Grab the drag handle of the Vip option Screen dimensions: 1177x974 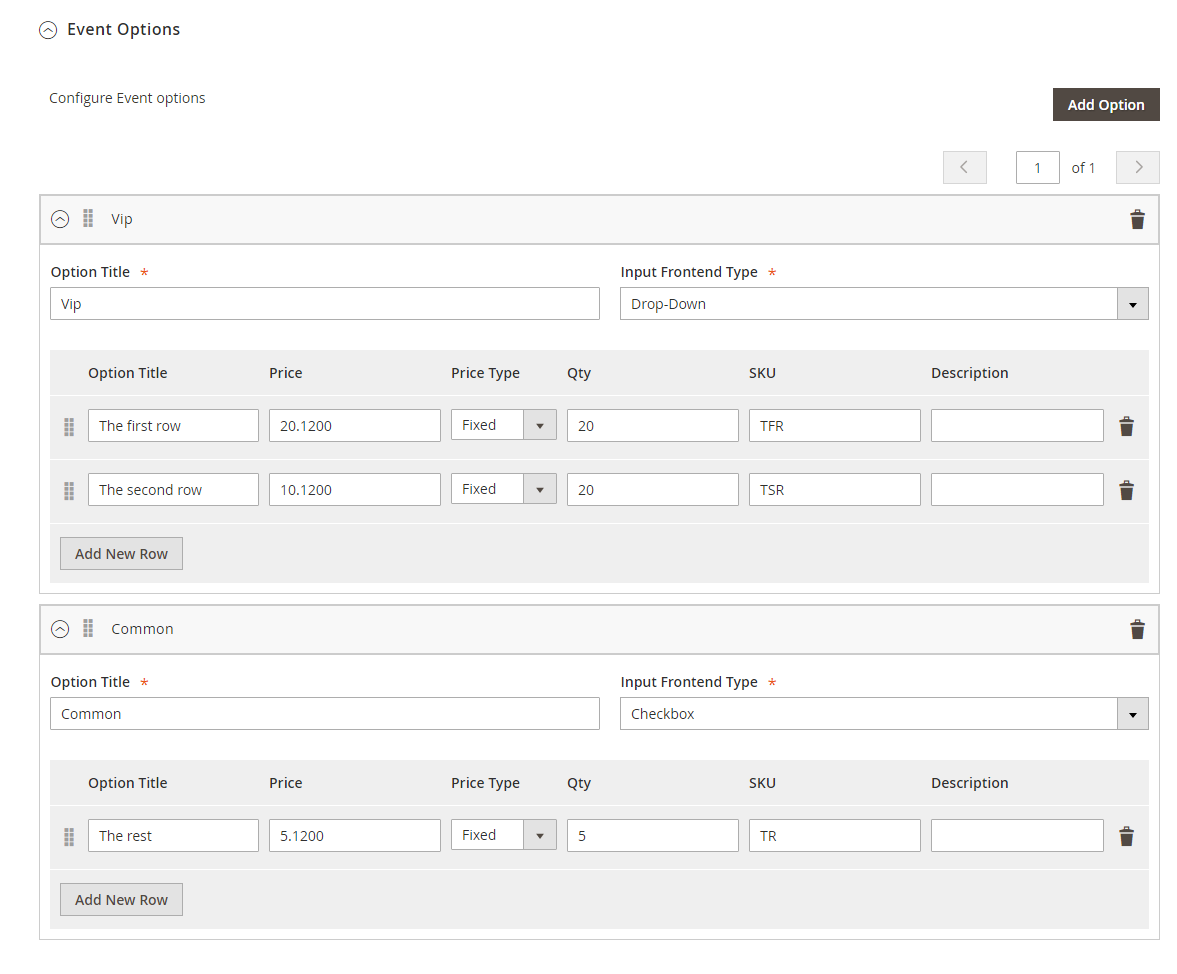88,218
